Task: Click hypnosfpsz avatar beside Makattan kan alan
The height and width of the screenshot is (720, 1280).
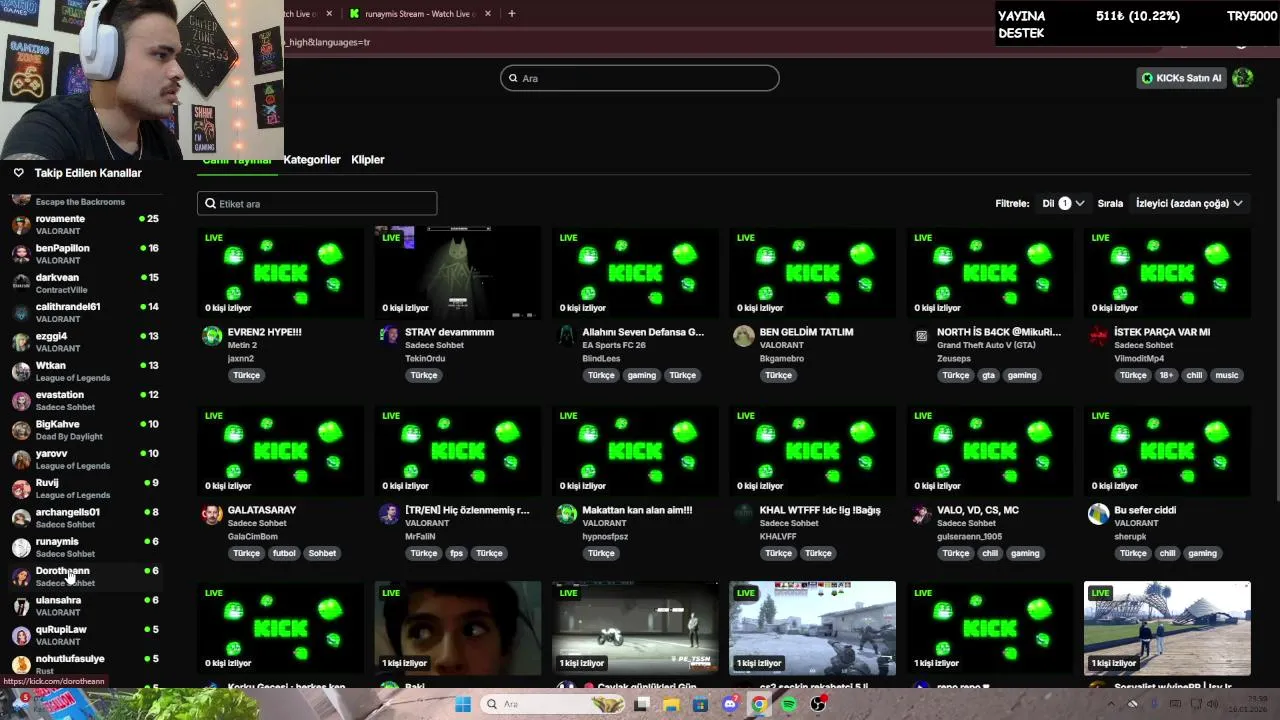Action: click(x=567, y=514)
